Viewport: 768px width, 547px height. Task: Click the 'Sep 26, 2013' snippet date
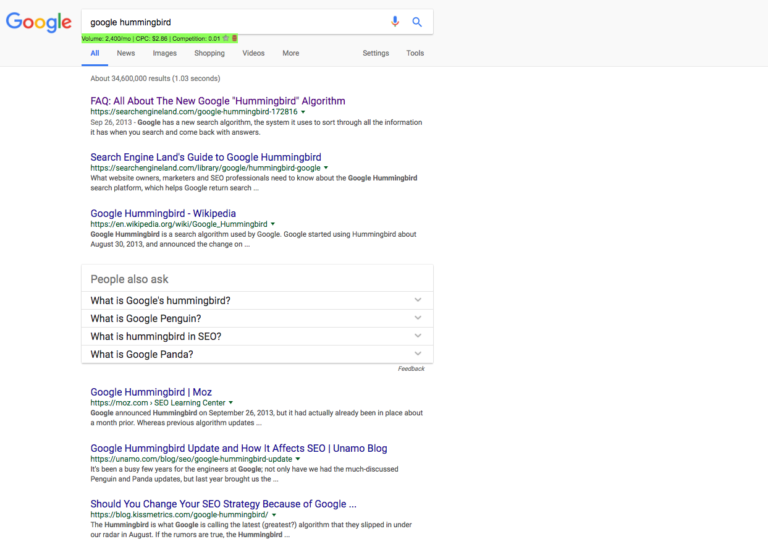(x=111, y=122)
